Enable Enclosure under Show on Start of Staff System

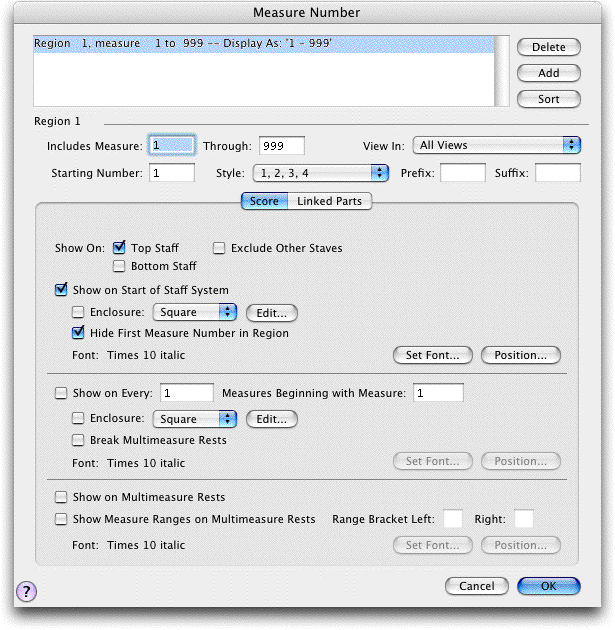(x=78, y=312)
